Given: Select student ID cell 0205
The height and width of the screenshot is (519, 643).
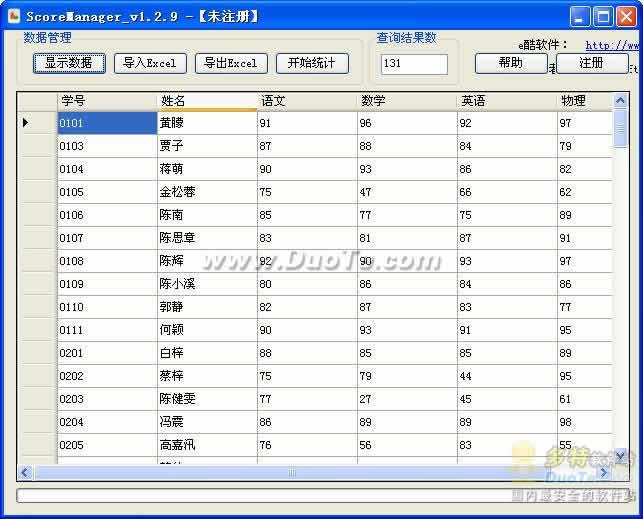Looking at the screenshot, I should [107, 444].
